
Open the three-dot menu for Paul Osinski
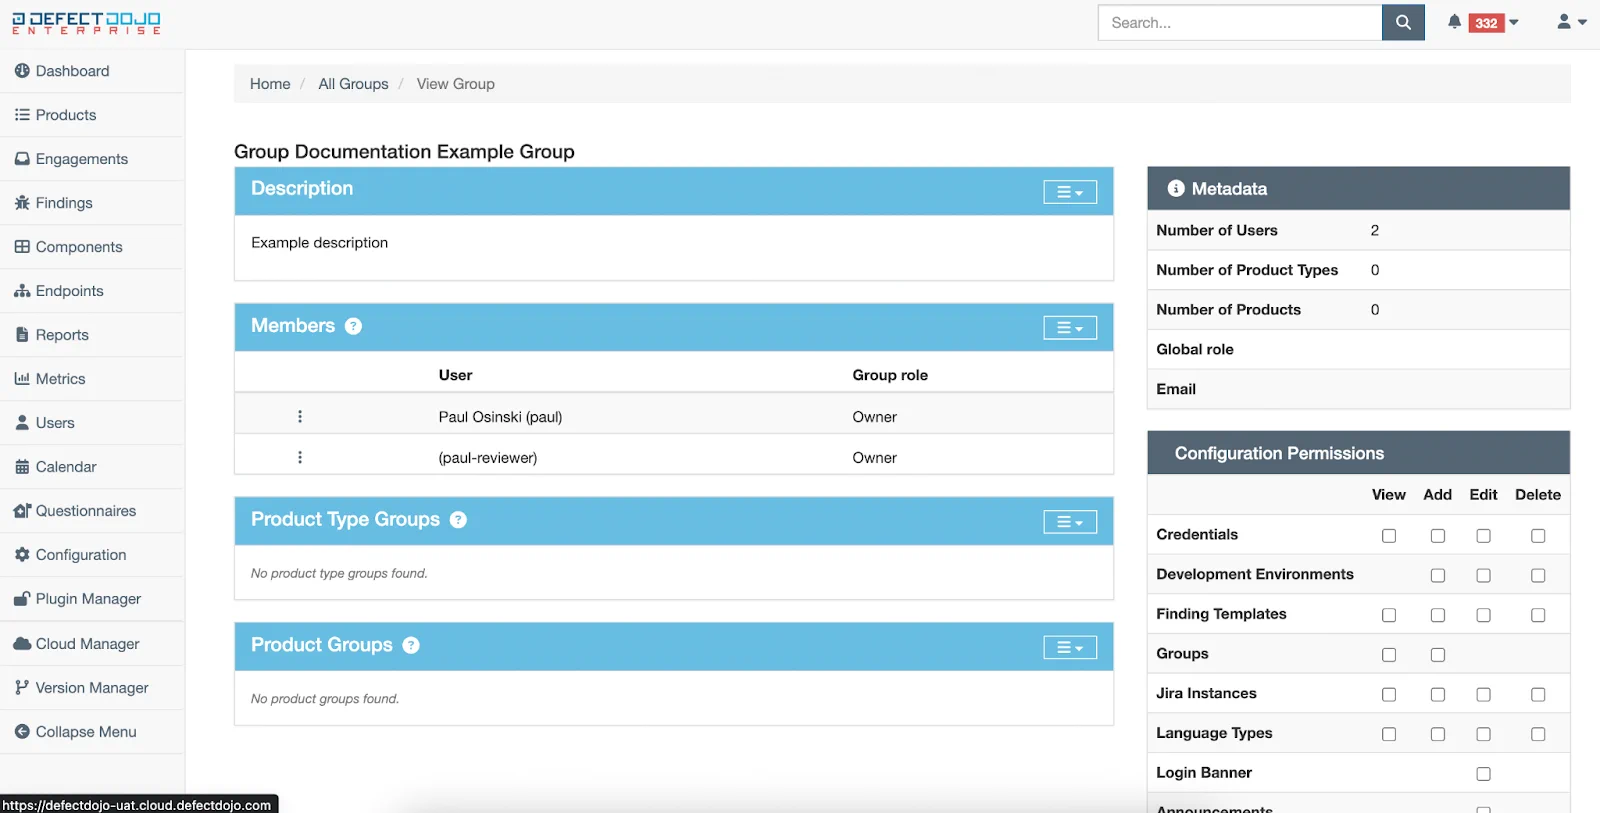(300, 417)
